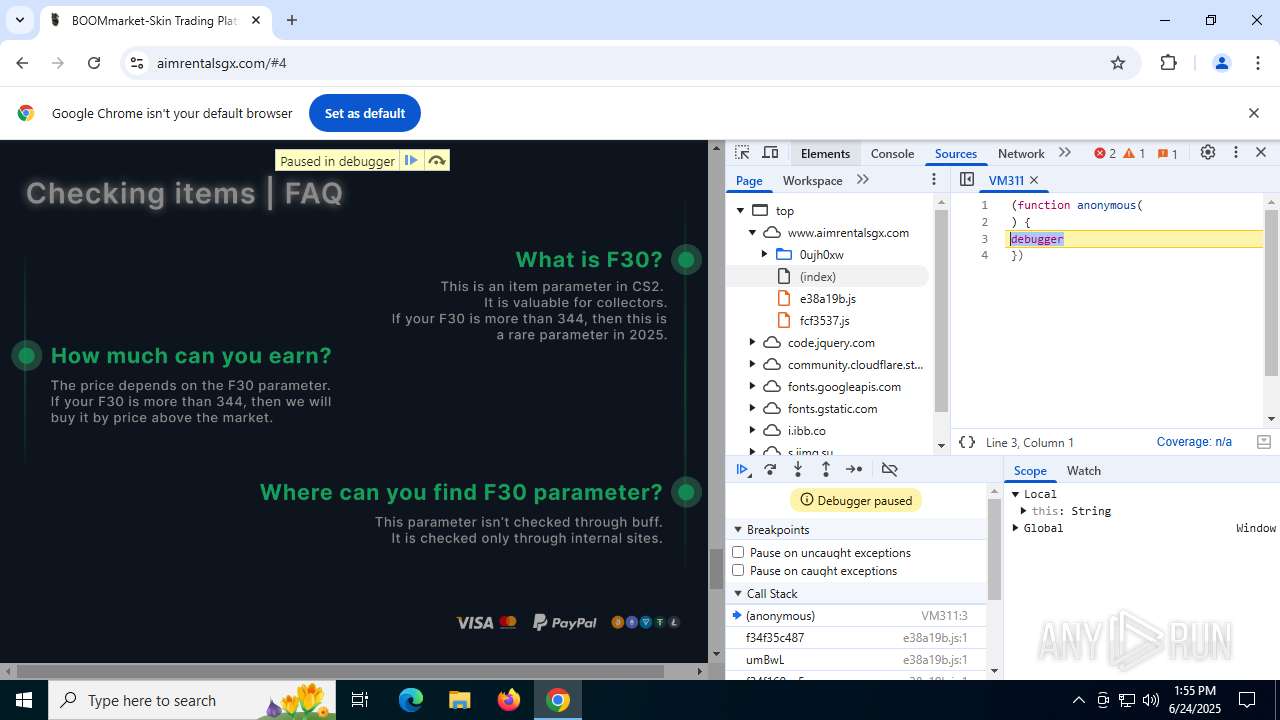Screen dimensions: 1280x720
Task: Expand i.ibb.co node
Action: [x=753, y=431]
